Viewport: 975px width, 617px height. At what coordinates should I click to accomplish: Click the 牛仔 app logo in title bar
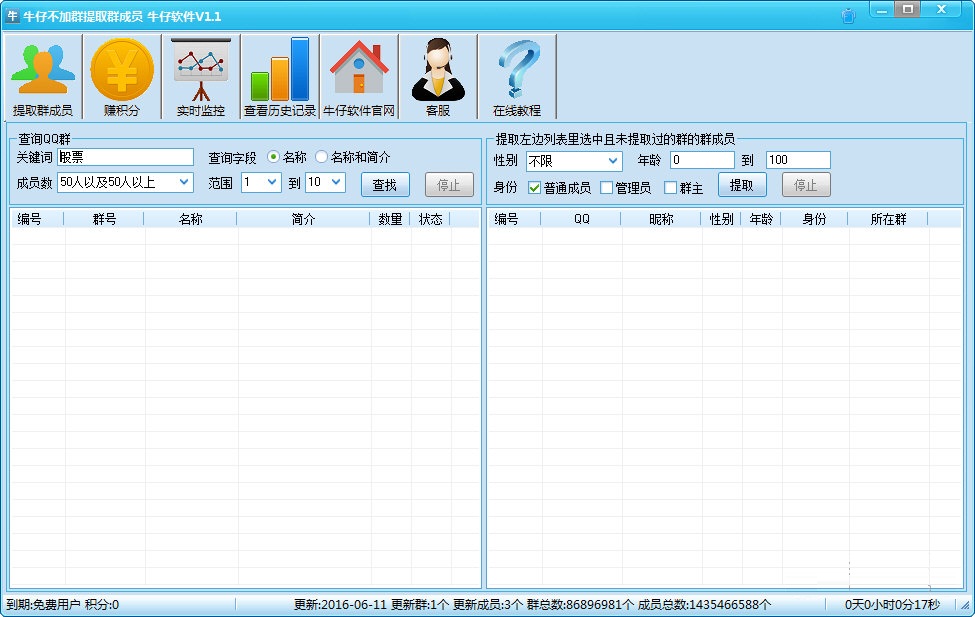10,9
